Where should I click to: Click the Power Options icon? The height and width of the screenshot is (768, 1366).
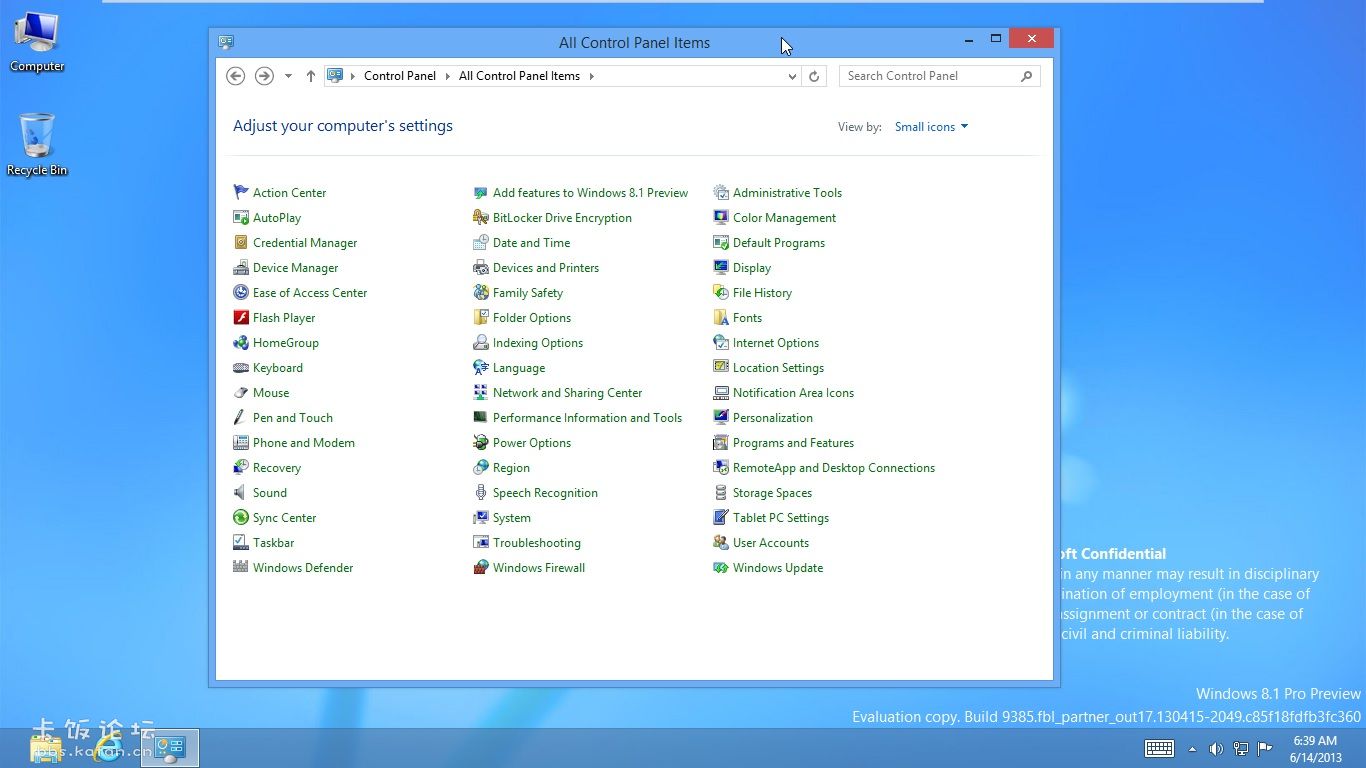point(480,442)
